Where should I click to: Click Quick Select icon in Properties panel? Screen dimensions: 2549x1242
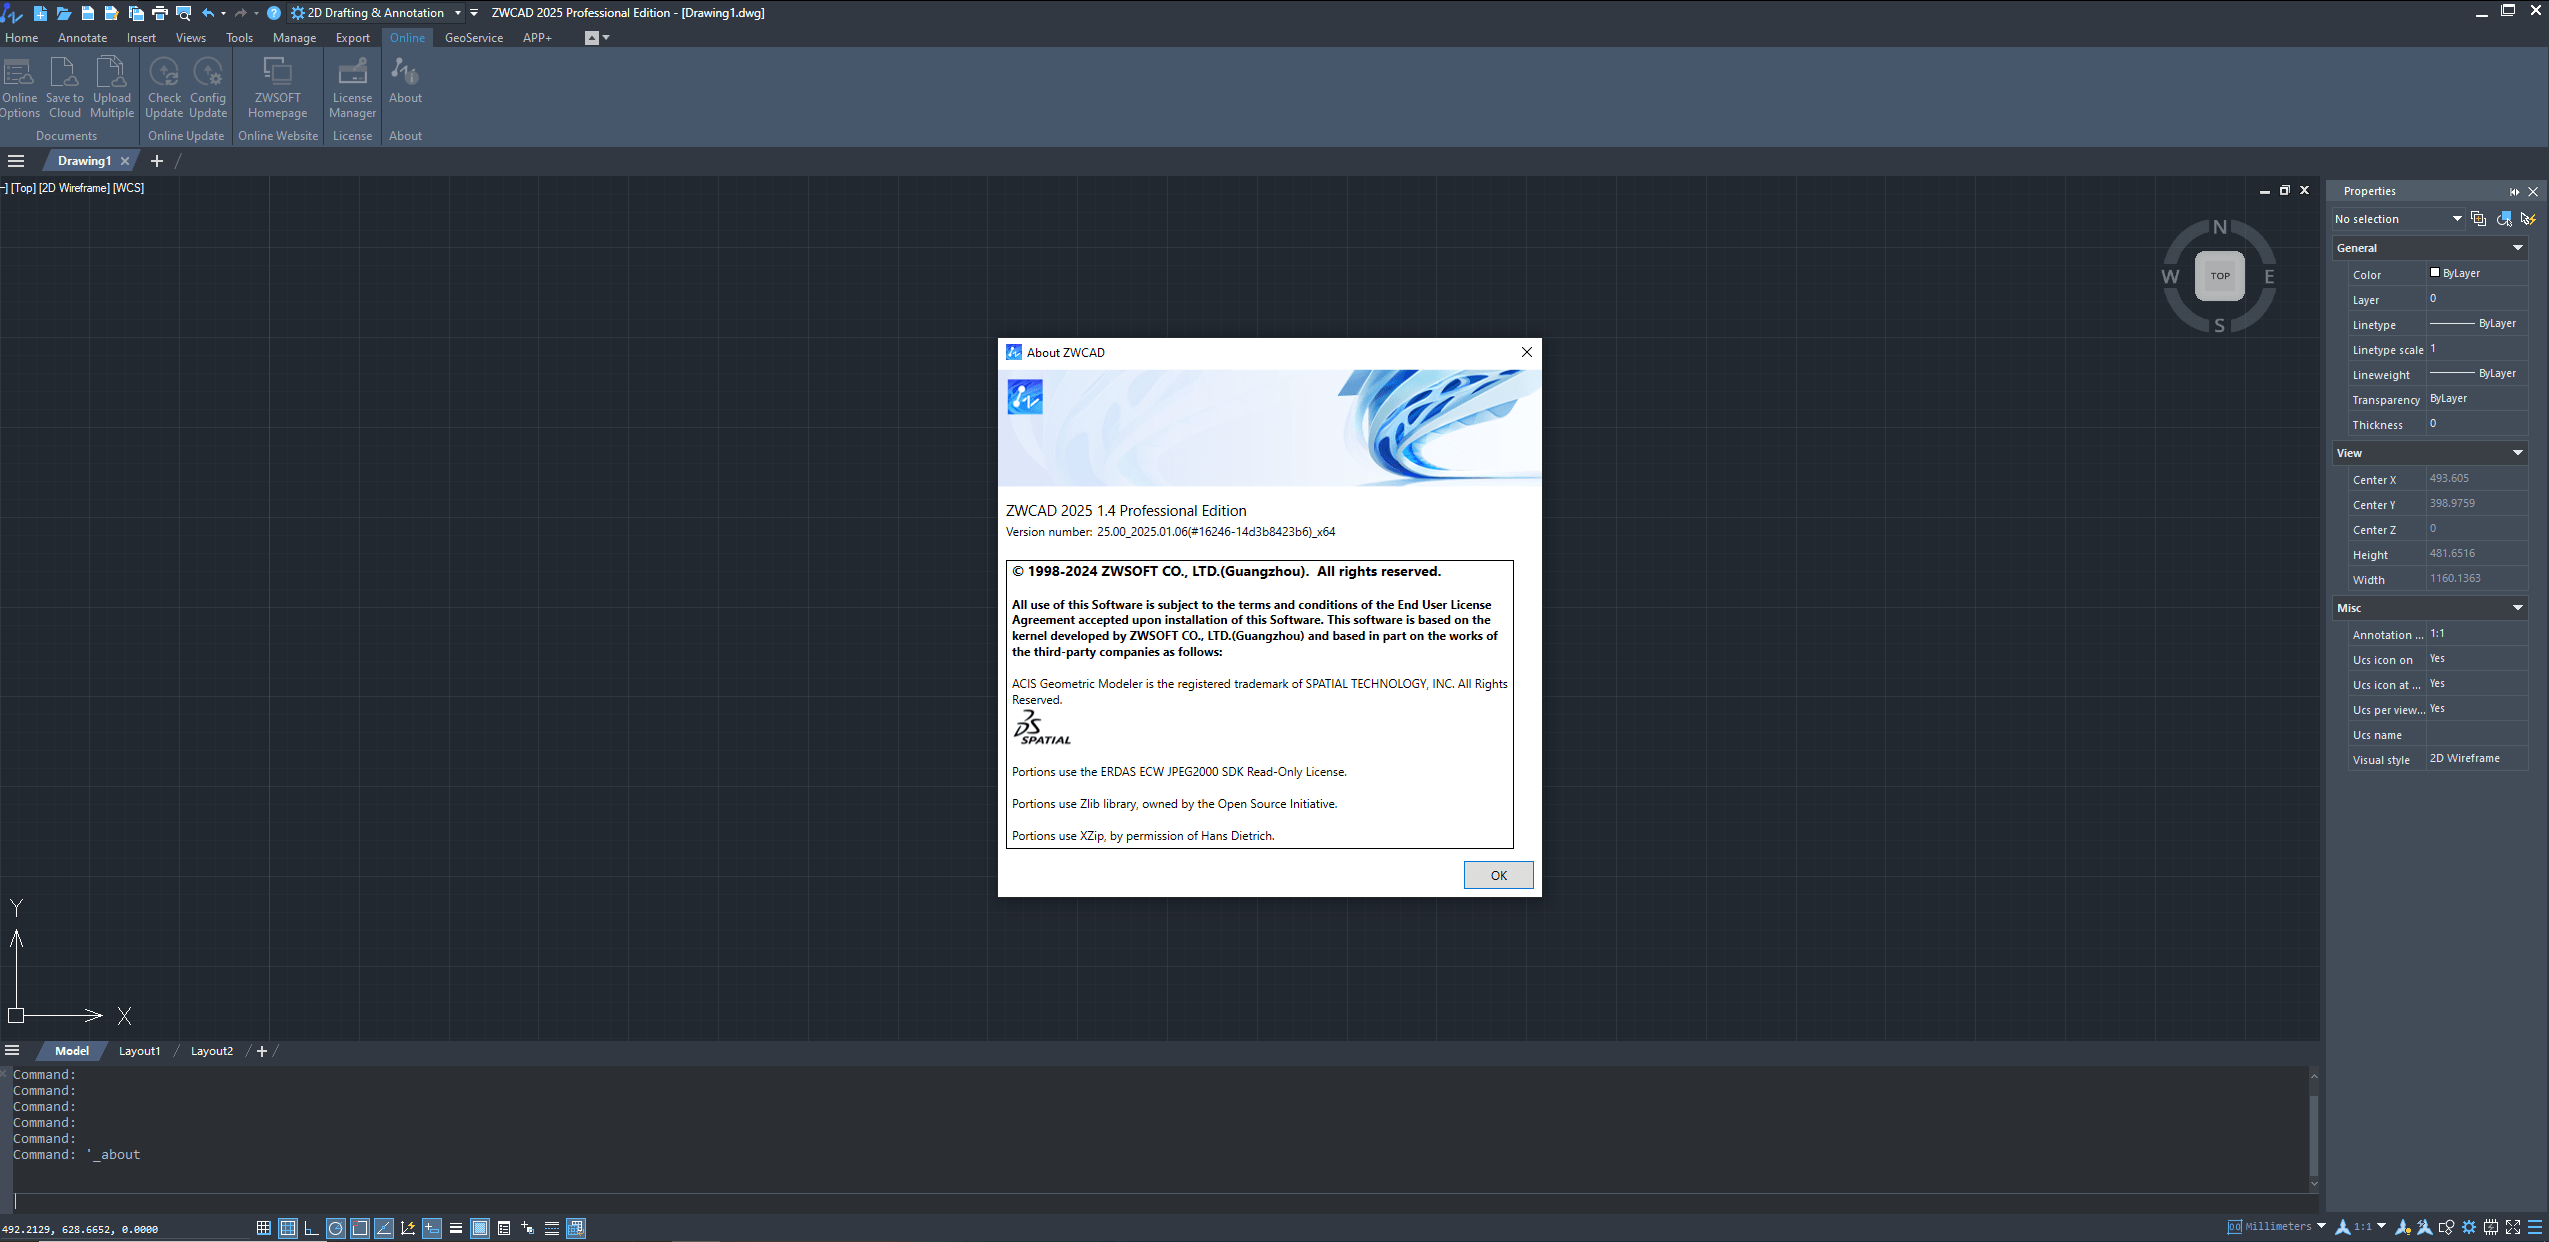(x=2527, y=219)
